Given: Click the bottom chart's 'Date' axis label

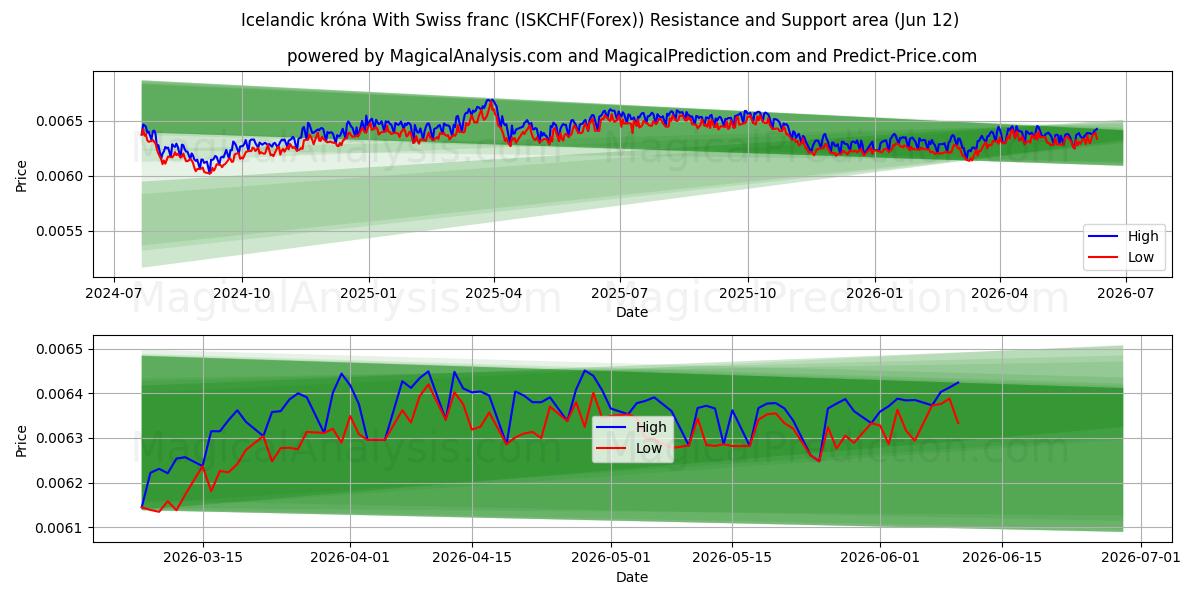Looking at the screenshot, I should [x=632, y=577].
